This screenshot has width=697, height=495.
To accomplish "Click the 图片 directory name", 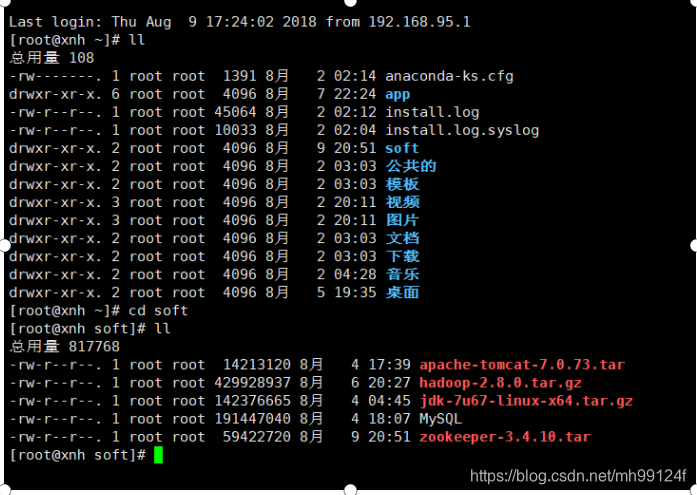I will [x=402, y=220].
